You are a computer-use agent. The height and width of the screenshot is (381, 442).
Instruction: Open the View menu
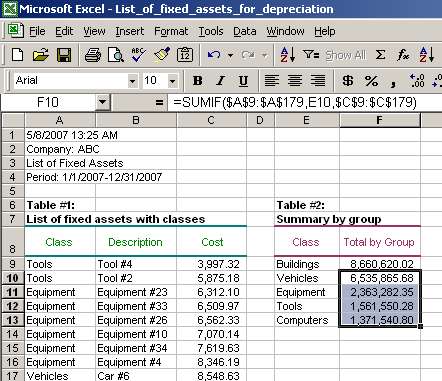tap(94, 31)
